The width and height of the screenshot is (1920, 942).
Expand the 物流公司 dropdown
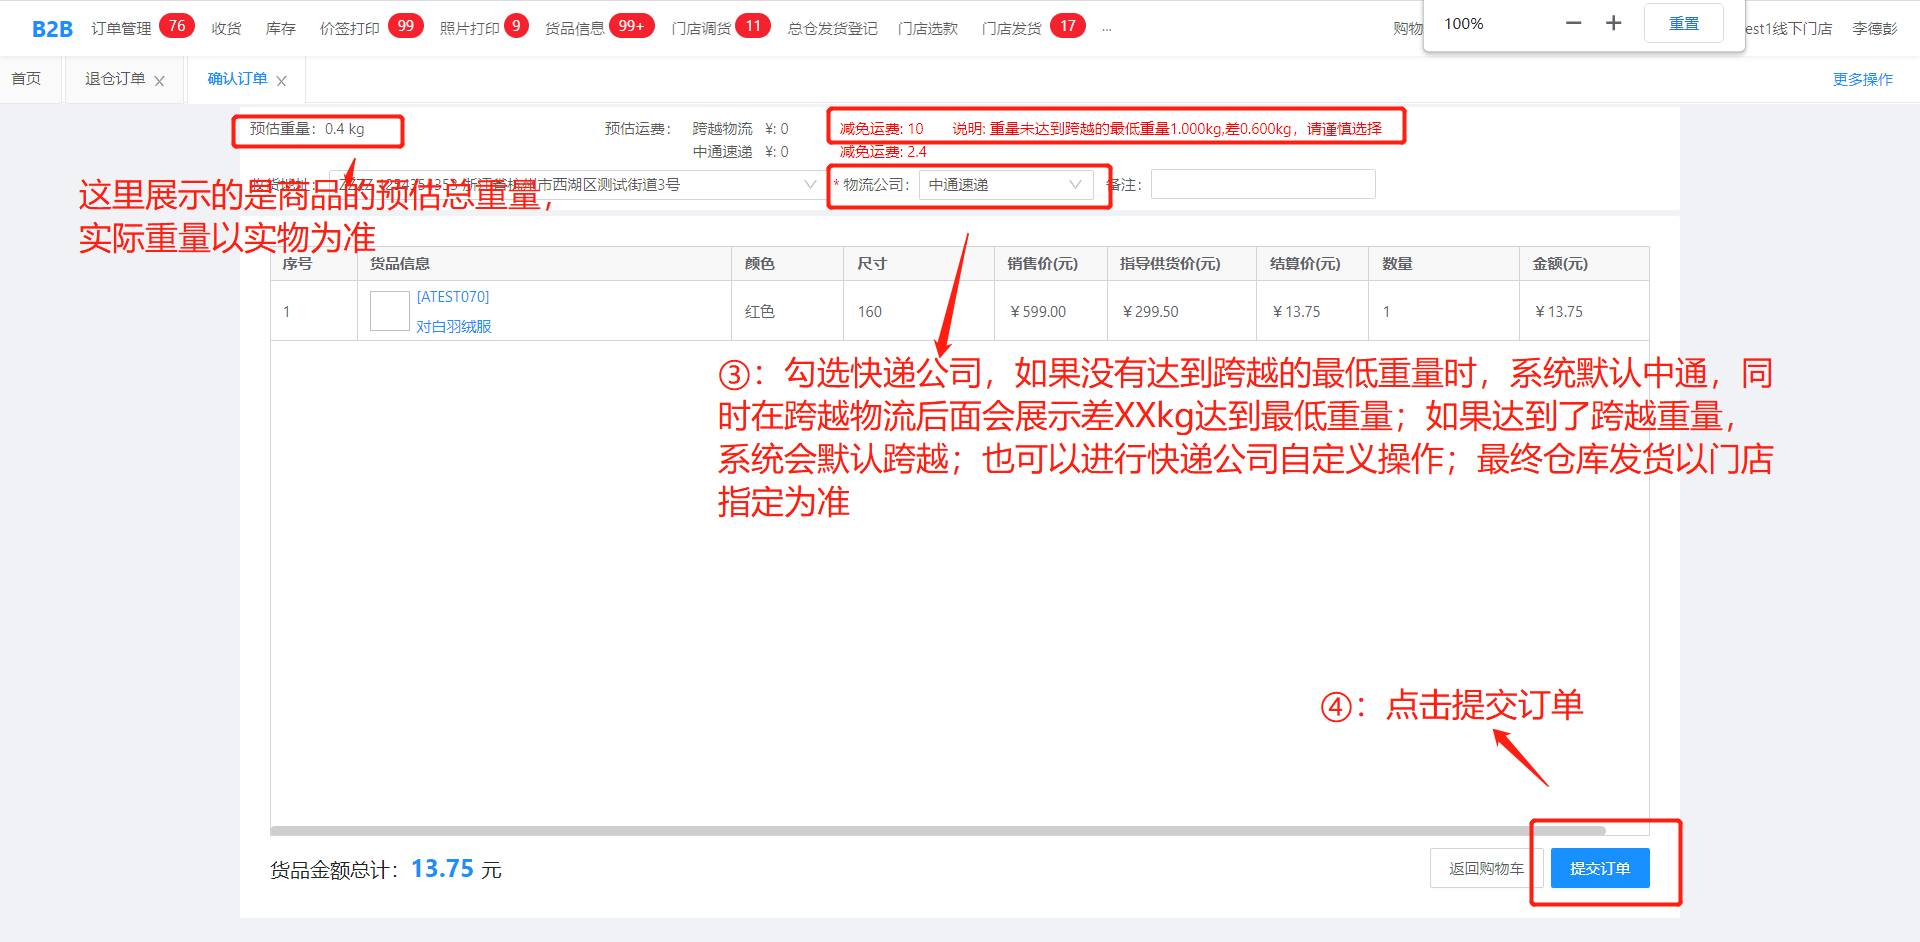click(x=1004, y=185)
